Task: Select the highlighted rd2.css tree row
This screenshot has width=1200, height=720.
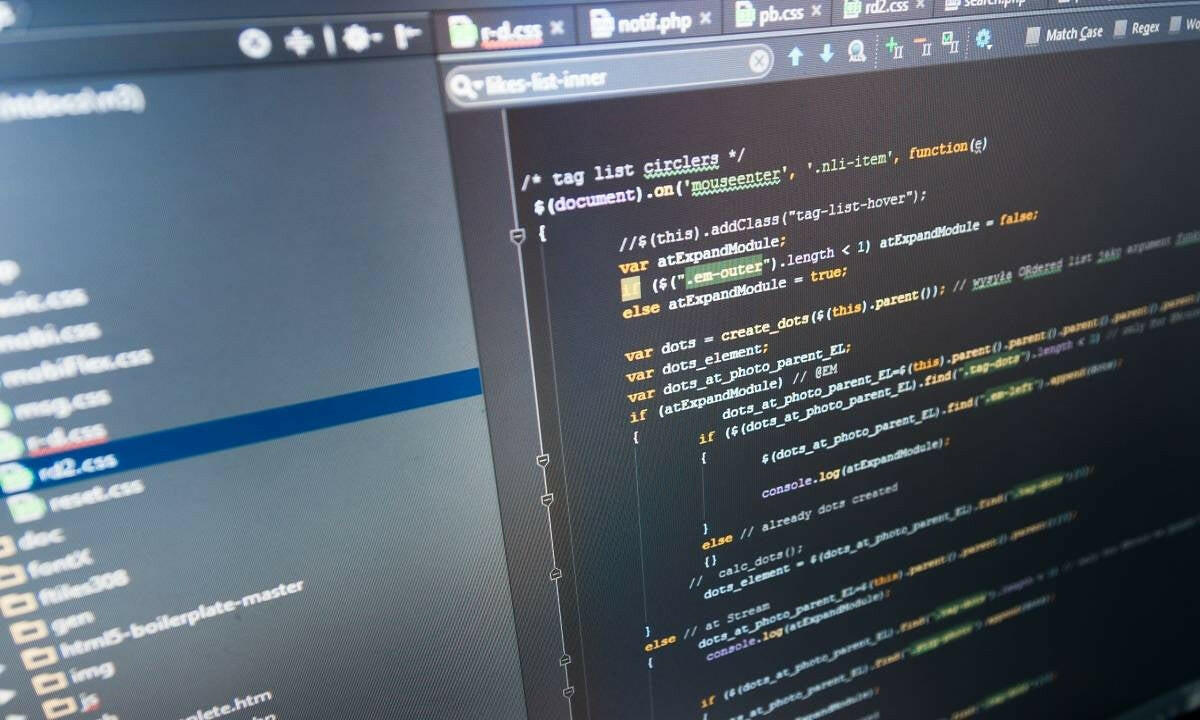Action: (x=240, y=432)
